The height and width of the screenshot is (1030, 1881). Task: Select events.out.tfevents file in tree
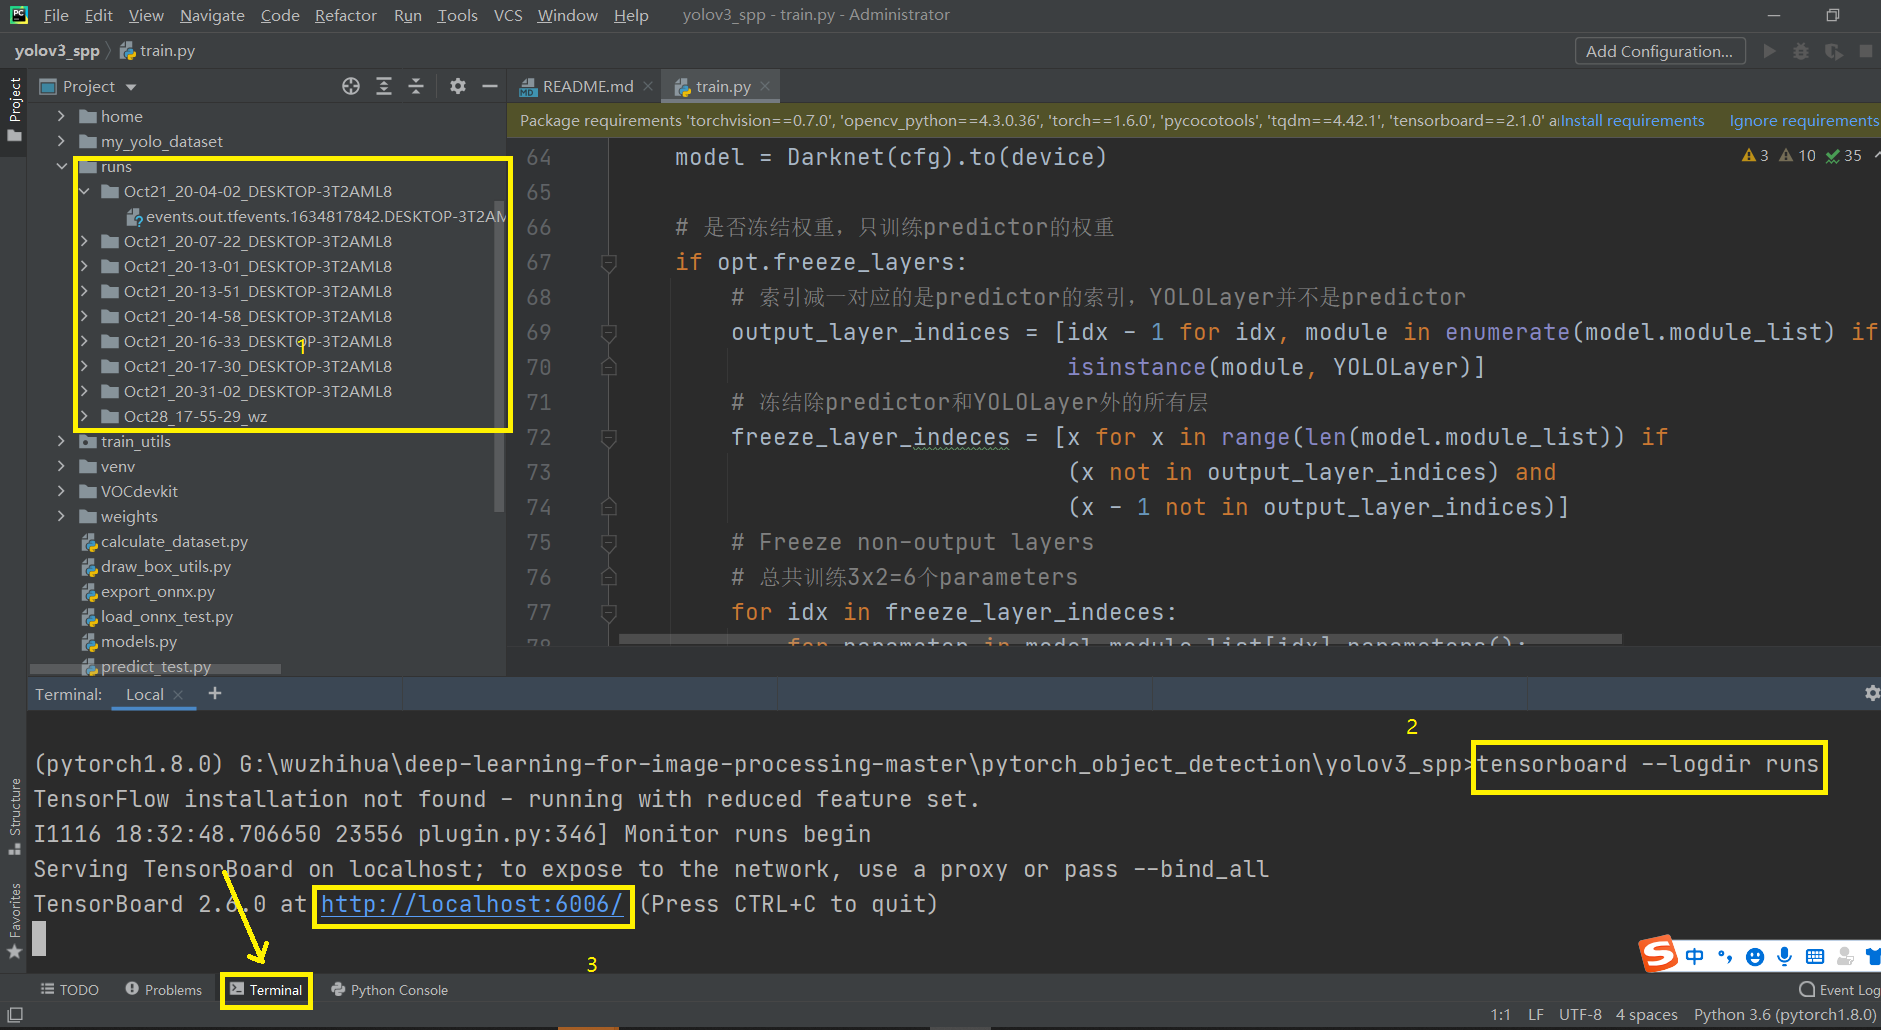tap(316, 216)
